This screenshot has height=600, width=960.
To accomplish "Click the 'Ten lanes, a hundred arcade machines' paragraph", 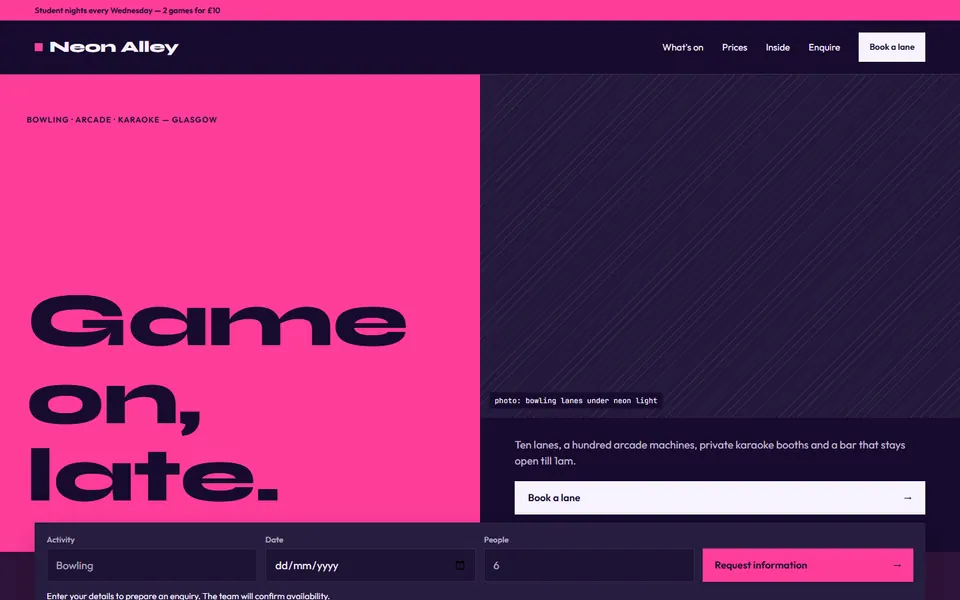I will point(710,452).
